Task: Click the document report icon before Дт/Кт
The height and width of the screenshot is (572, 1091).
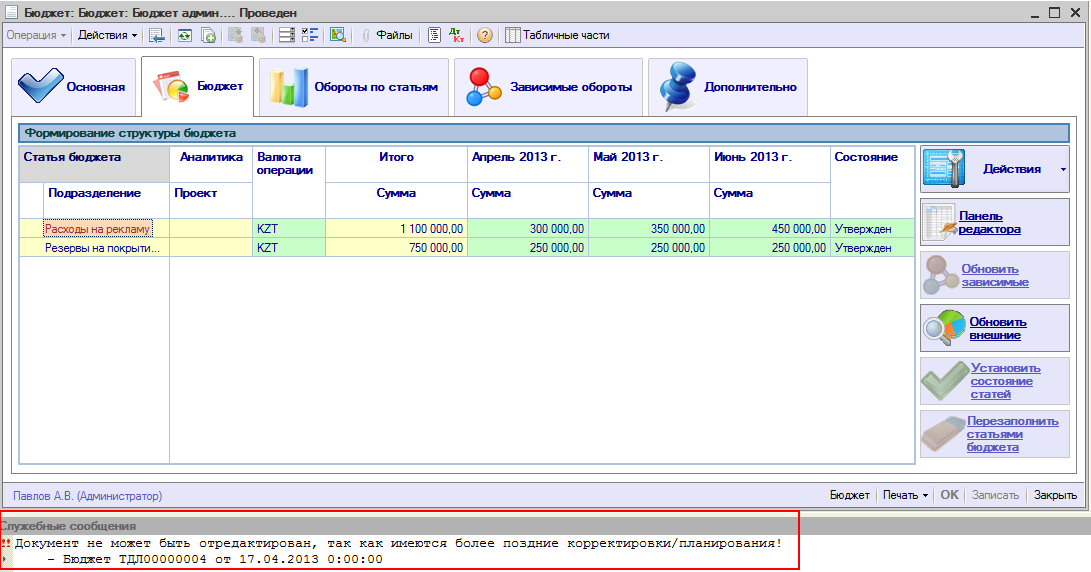Action: click(x=435, y=35)
